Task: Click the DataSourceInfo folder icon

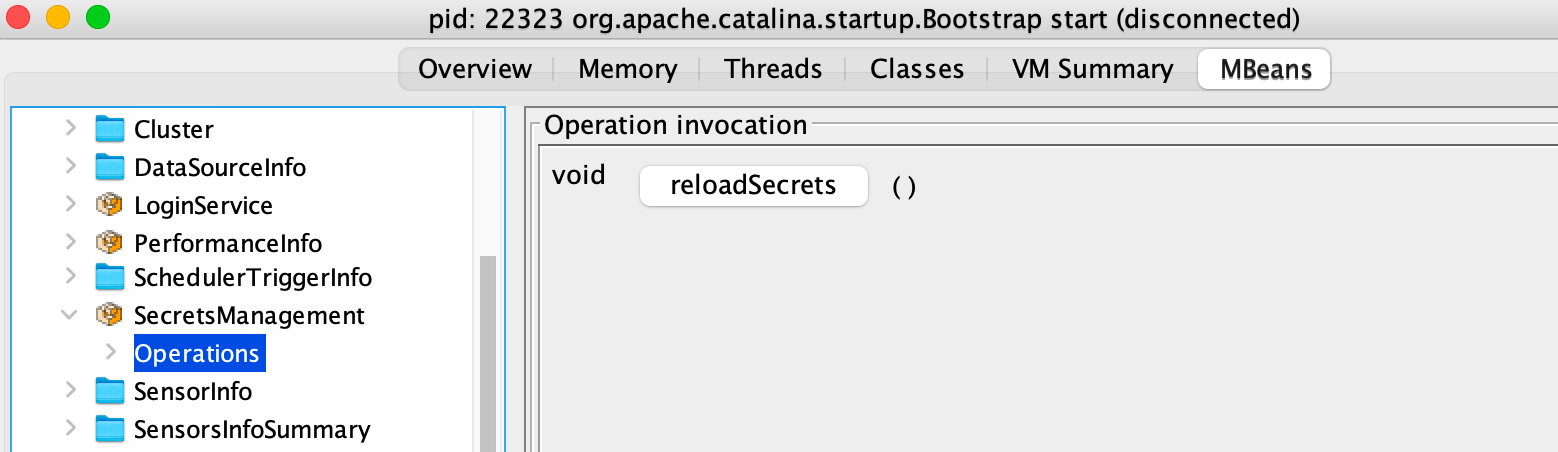Action: point(109,167)
